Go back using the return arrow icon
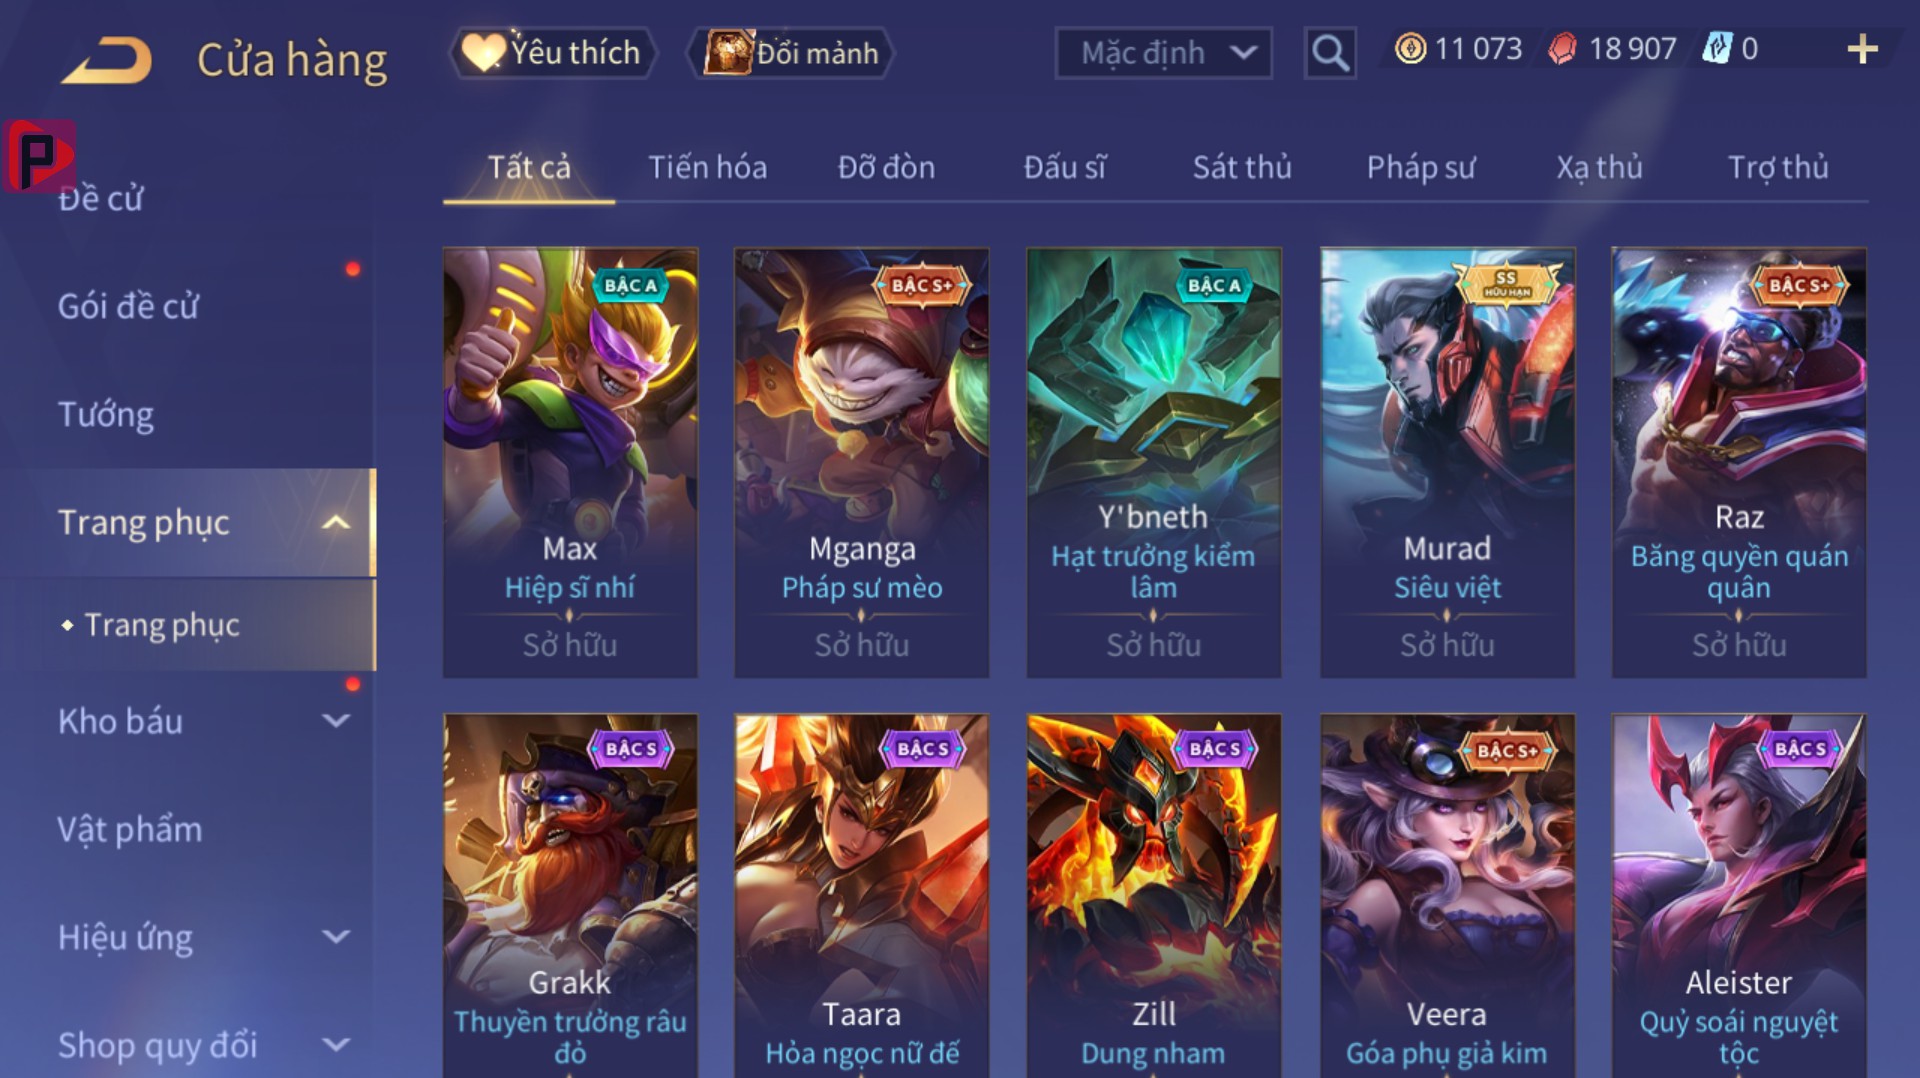This screenshot has height=1078, width=1920. [x=106, y=60]
